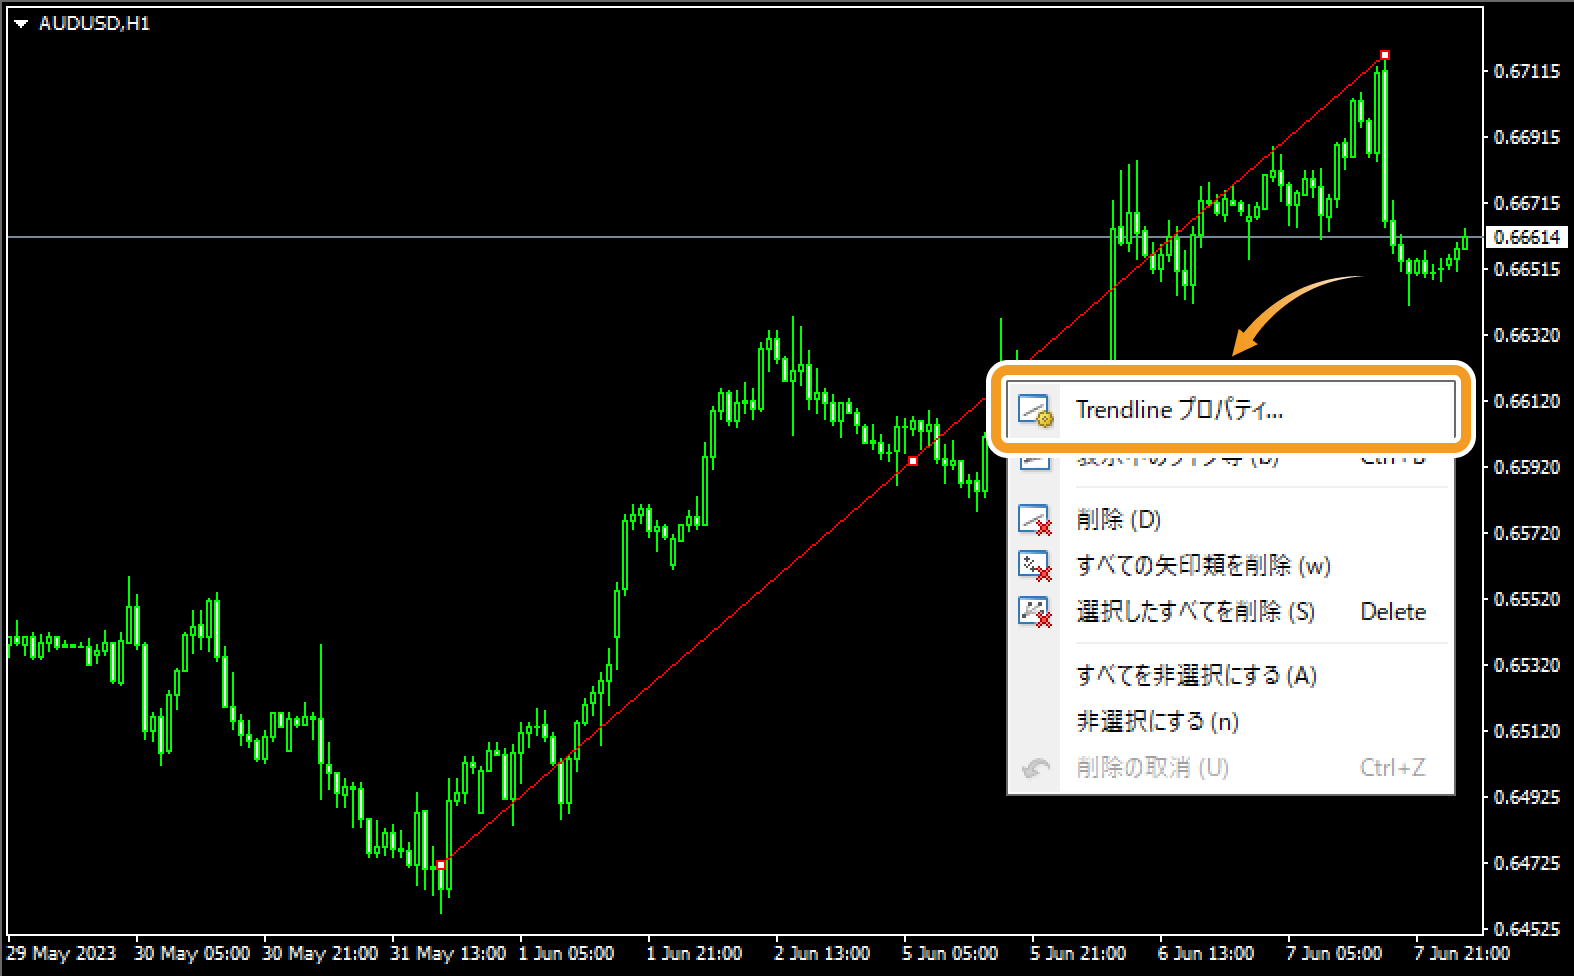Select the trendline's lower start anchor point
This screenshot has width=1574, height=976.
coord(441,864)
